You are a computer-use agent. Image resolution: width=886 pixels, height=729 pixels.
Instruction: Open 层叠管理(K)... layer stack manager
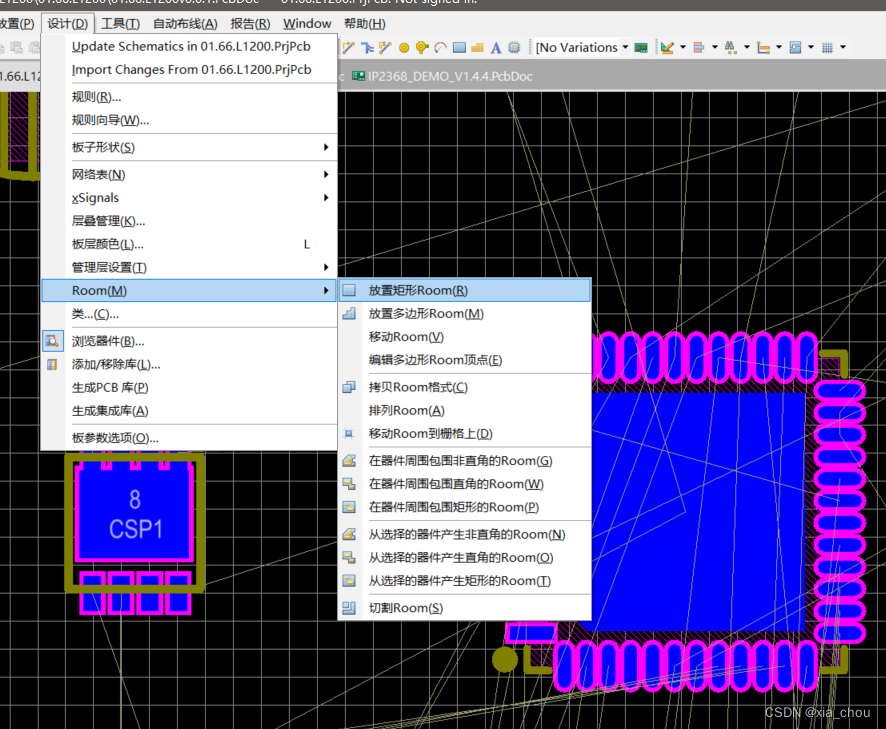pyautogui.click(x=189, y=221)
